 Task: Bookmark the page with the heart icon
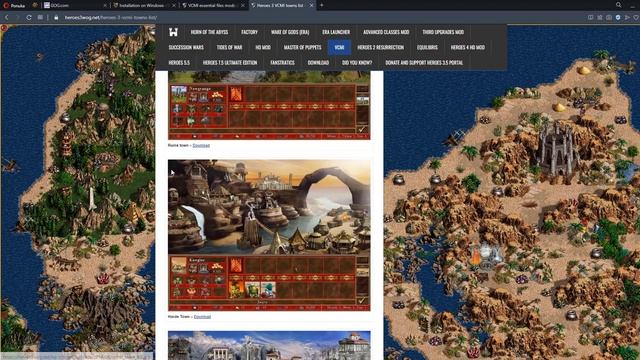(636, 18)
